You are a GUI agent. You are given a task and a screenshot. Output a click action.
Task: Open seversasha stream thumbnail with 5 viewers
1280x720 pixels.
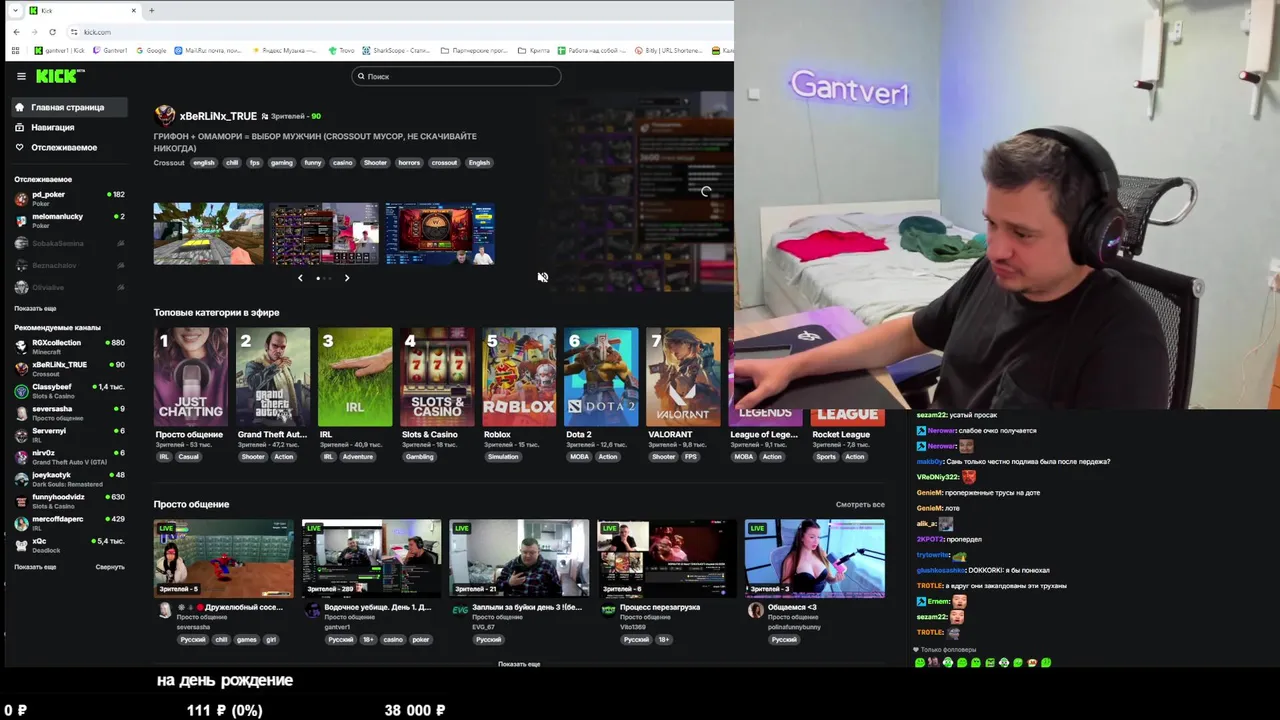point(223,558)
